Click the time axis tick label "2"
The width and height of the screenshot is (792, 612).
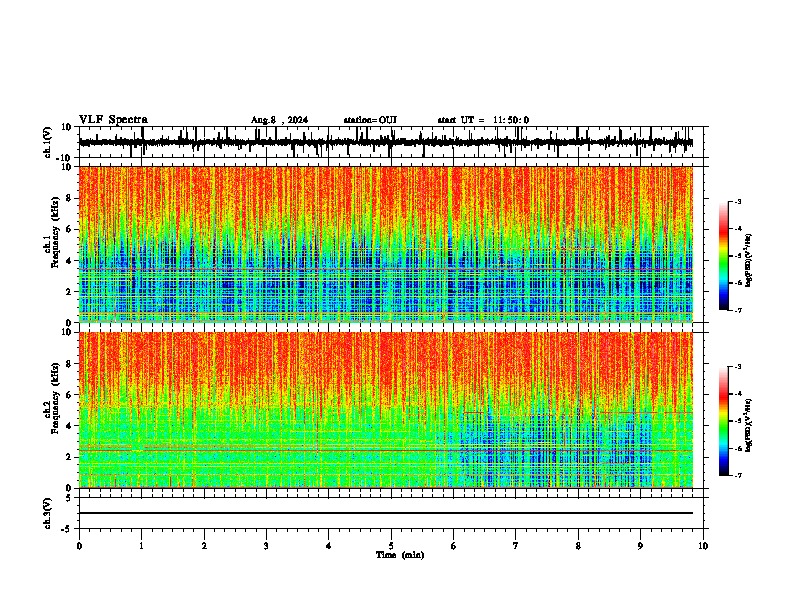204,546
